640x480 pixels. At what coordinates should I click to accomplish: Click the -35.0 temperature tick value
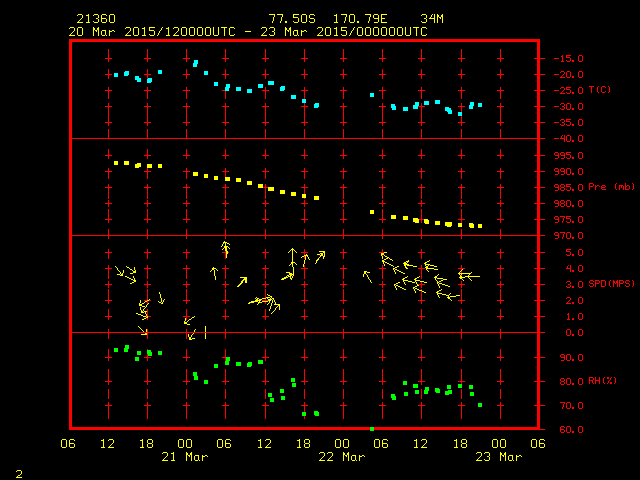pos(569,122)
